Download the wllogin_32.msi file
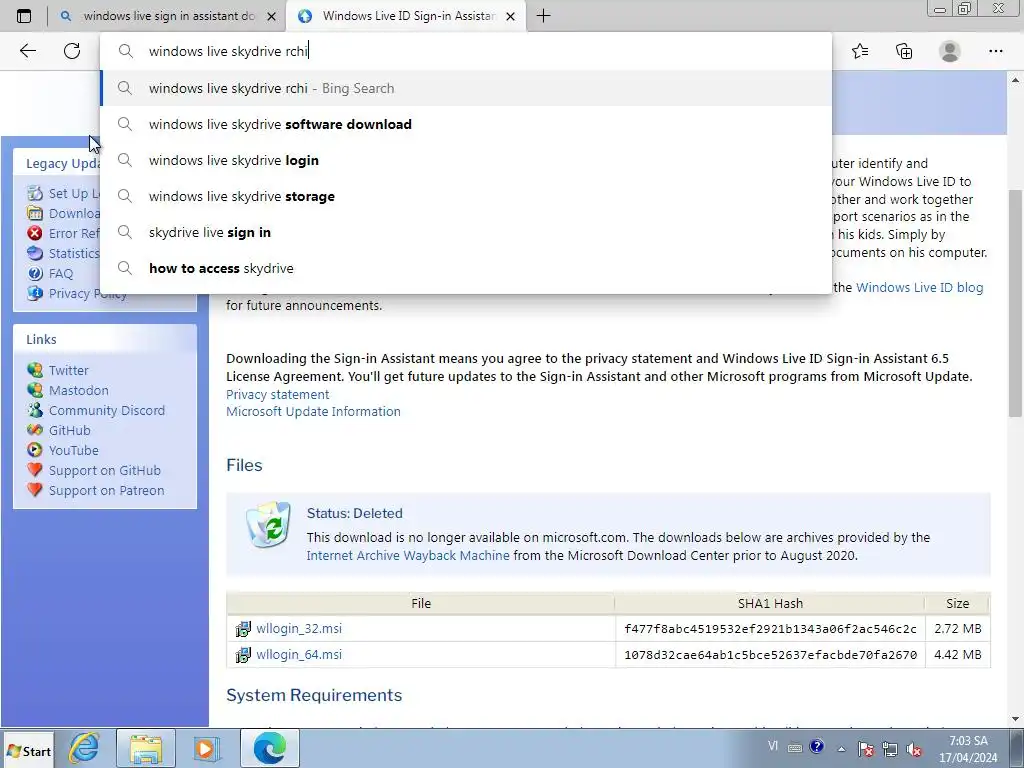The height and width of the screenshot is (768, 1024). pos(299,628)
